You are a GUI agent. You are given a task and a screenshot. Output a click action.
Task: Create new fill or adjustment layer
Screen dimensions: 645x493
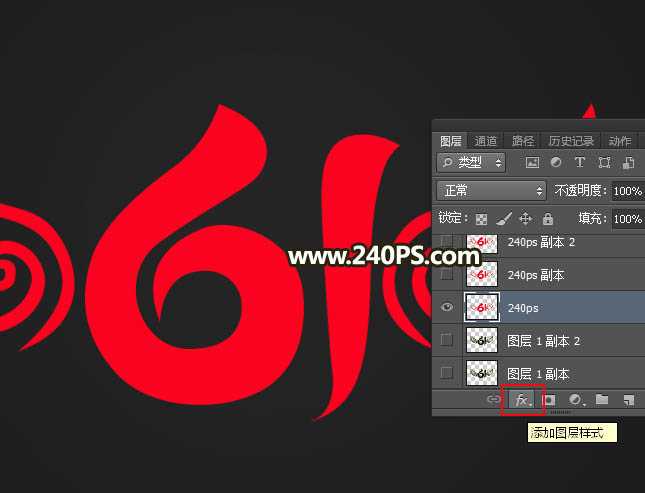pyautogui.click(x=576, y=400)
